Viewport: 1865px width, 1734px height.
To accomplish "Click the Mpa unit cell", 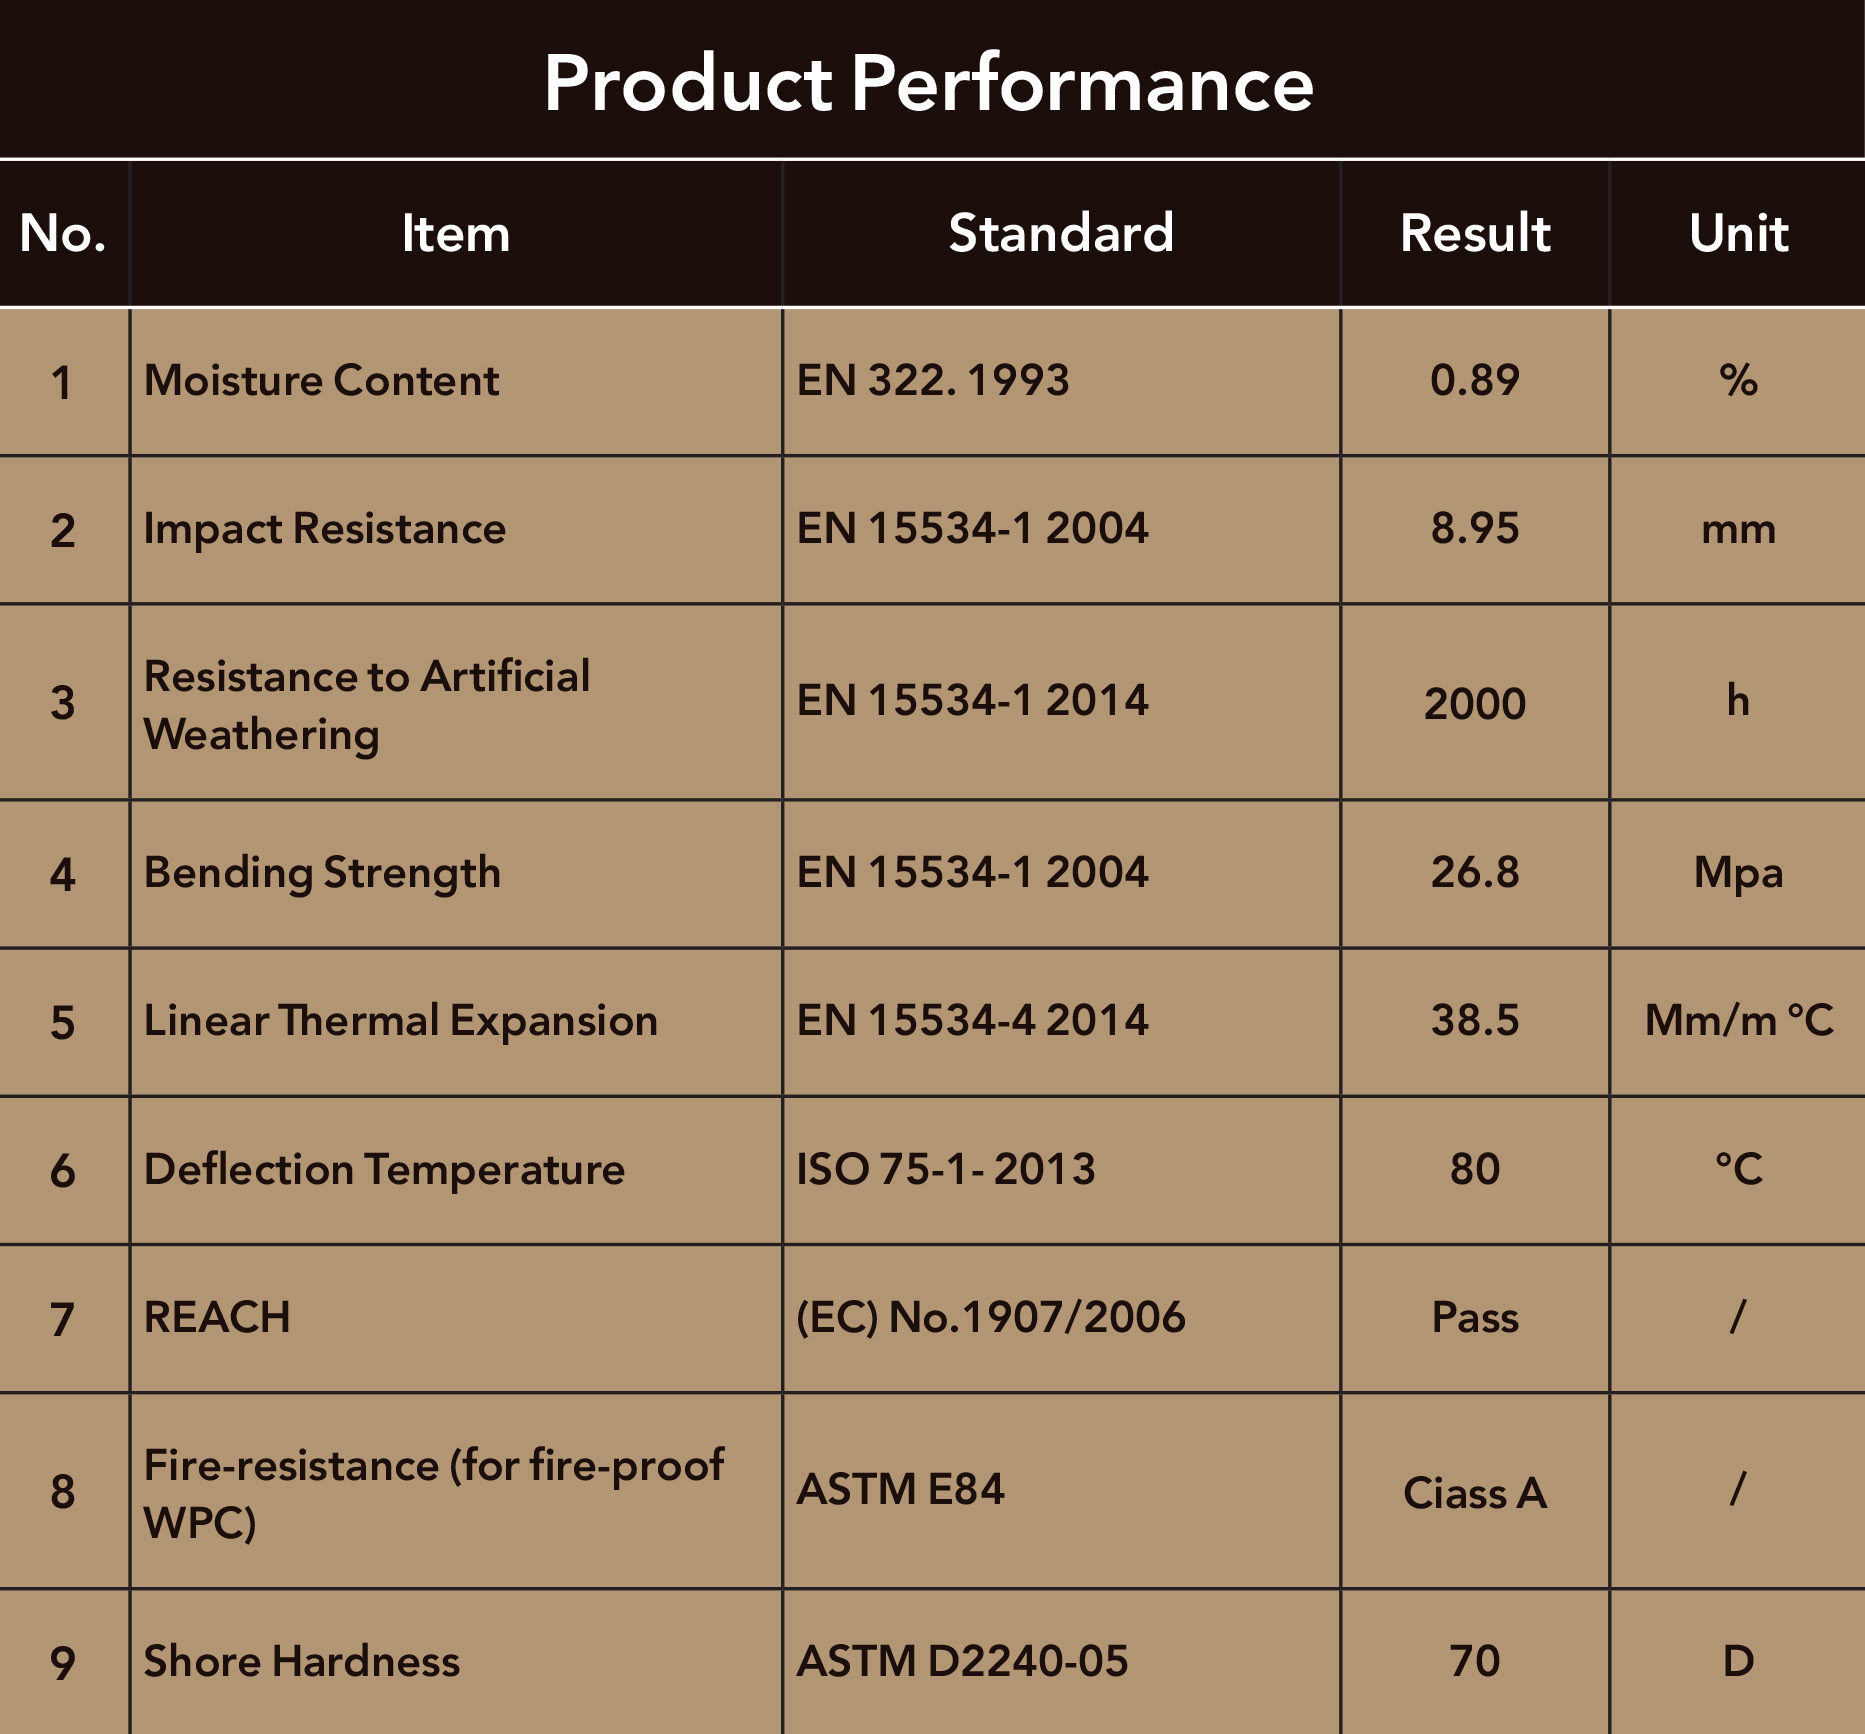I will tap(1738, 873).
